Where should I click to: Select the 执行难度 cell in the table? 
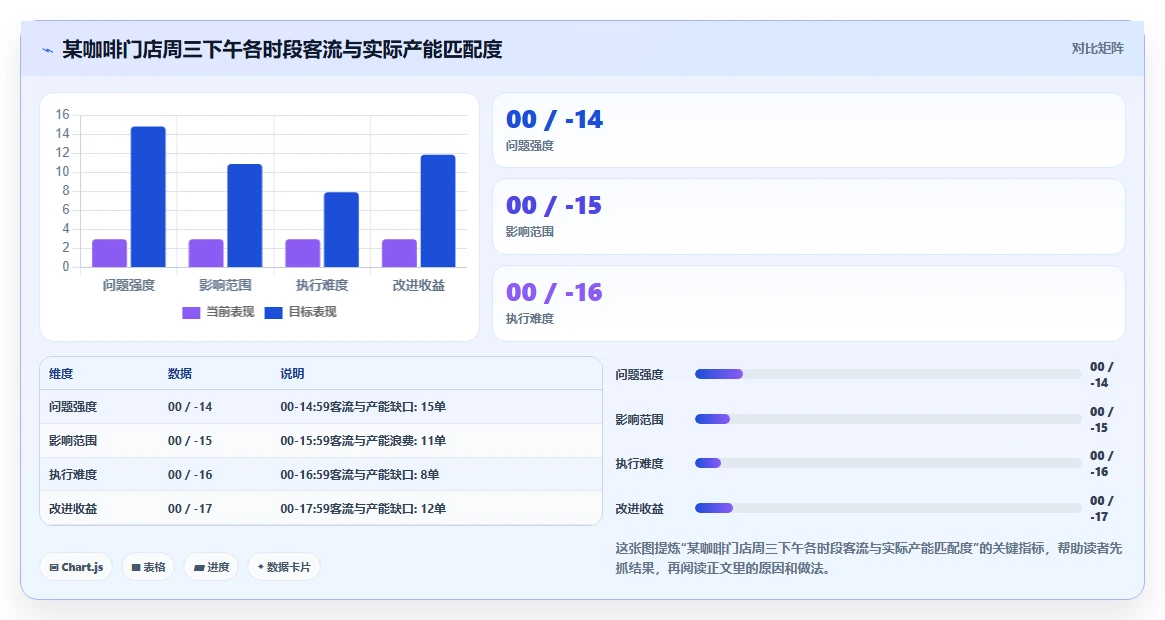(73, 475)
